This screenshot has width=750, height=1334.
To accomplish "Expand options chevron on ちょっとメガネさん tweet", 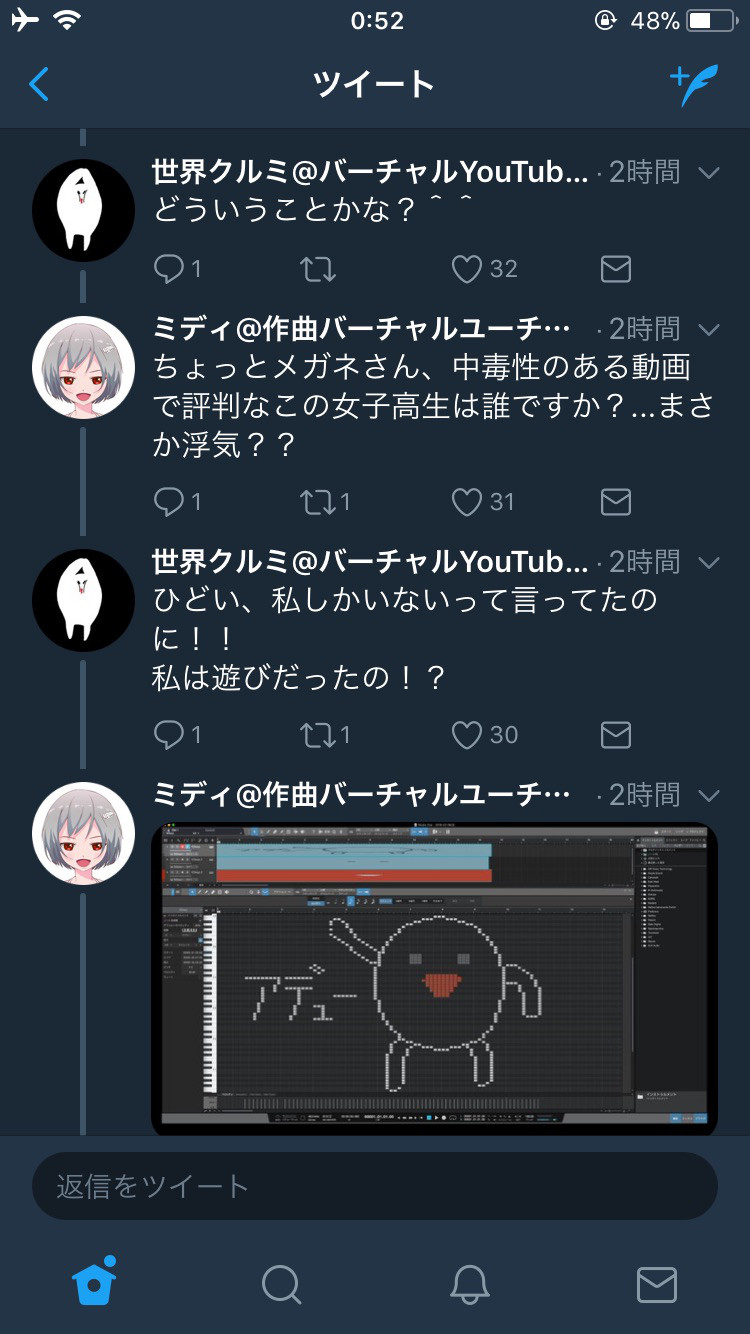I will (x=708, y=329).
